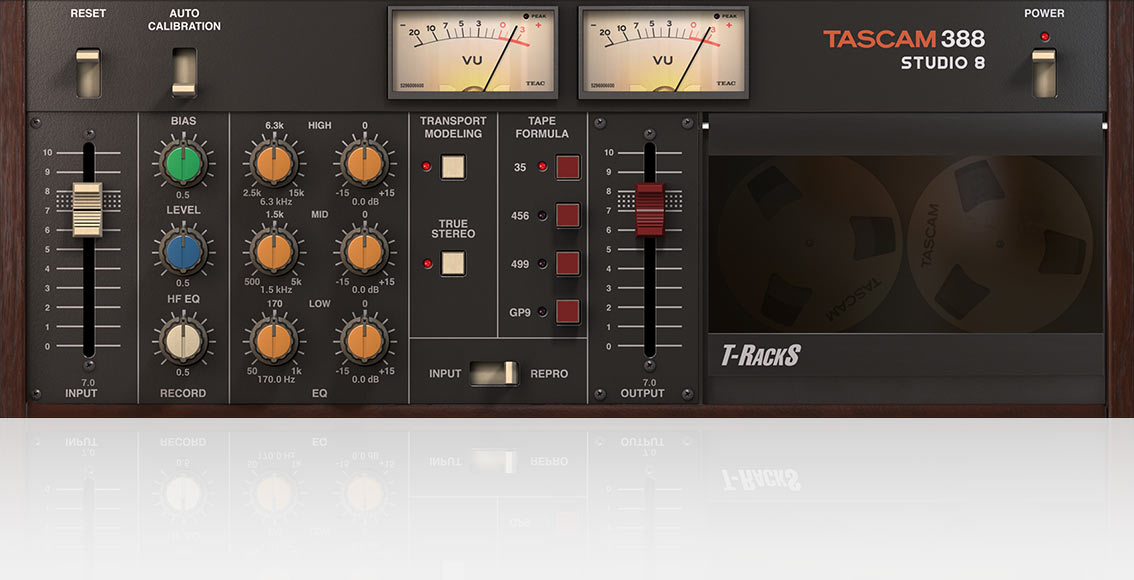Select tape formula GP9
This screenshot has width=1134, height=580.
pos(568,312)
